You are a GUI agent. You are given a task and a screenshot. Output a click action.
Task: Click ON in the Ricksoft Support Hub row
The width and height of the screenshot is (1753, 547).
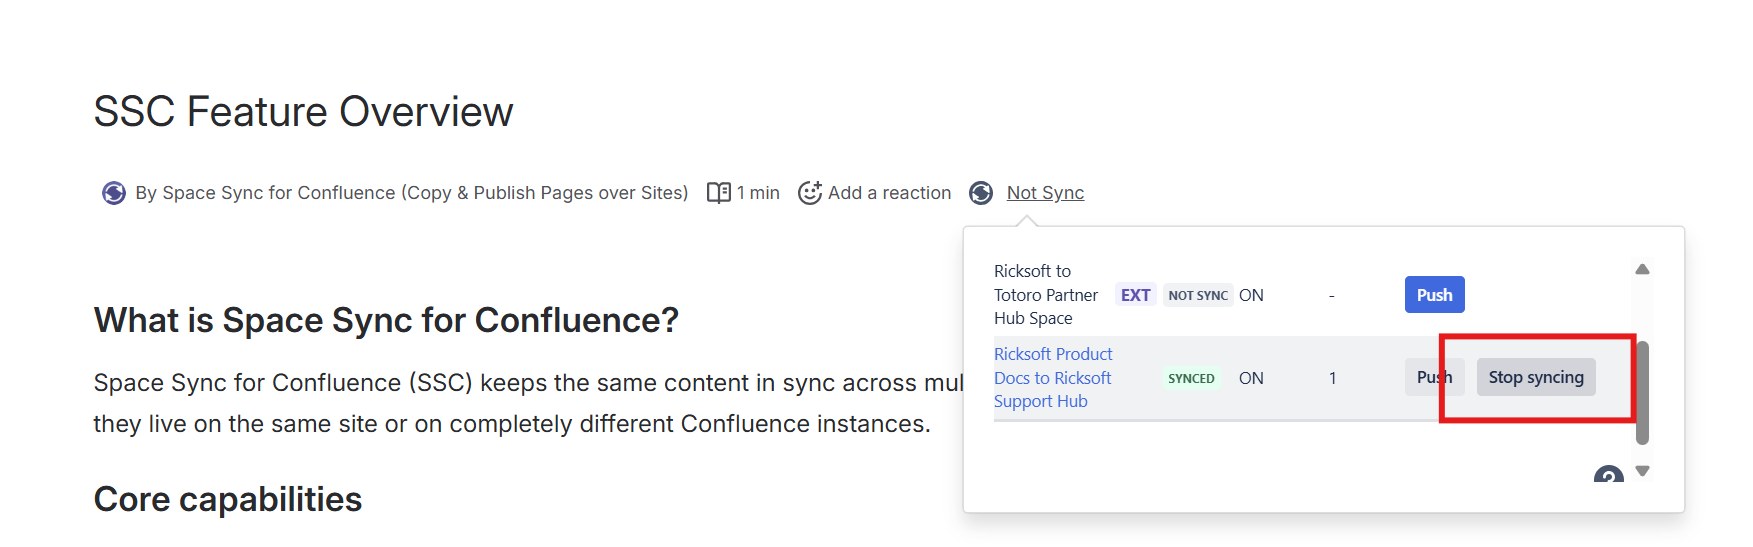(x=1251, y=378)
